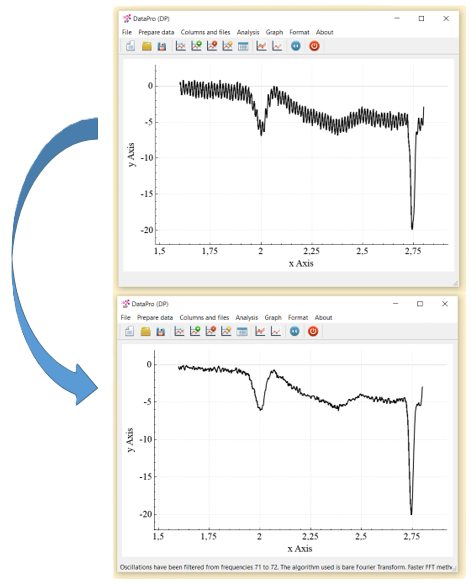
Task: Click blue rewind circle icon in top window
Action: (296, 46)
